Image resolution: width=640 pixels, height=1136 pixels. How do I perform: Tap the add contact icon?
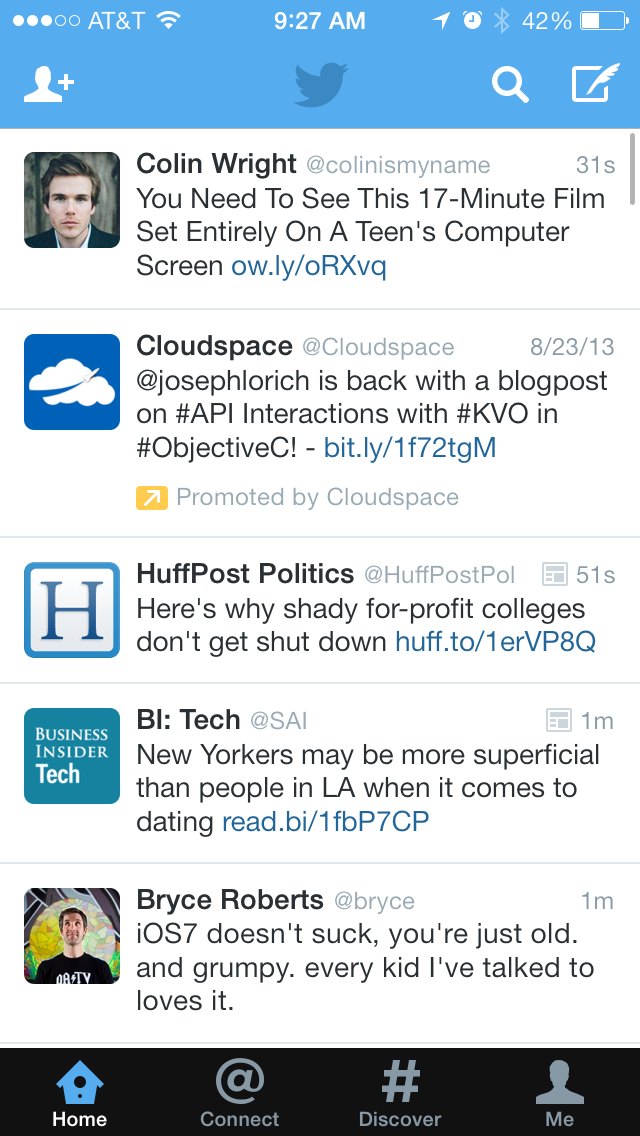pyautogui.click(x=49, y=85)
